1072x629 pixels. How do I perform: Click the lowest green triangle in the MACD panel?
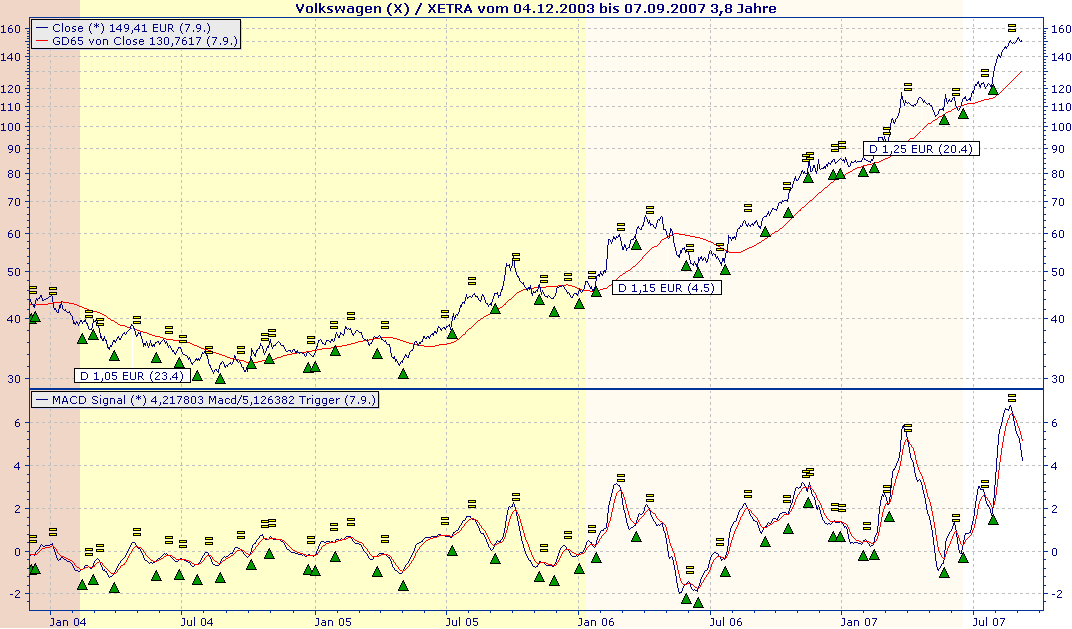698,603
